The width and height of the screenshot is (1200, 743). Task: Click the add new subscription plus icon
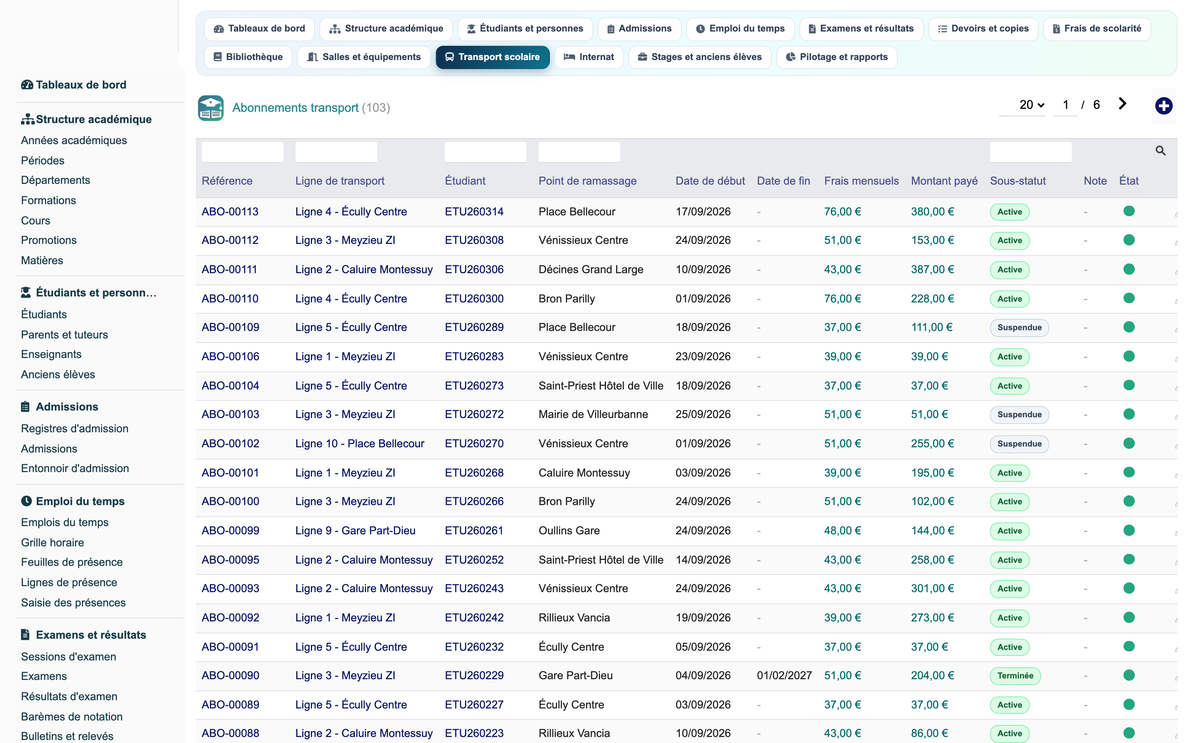click(x=1163, y=106)
